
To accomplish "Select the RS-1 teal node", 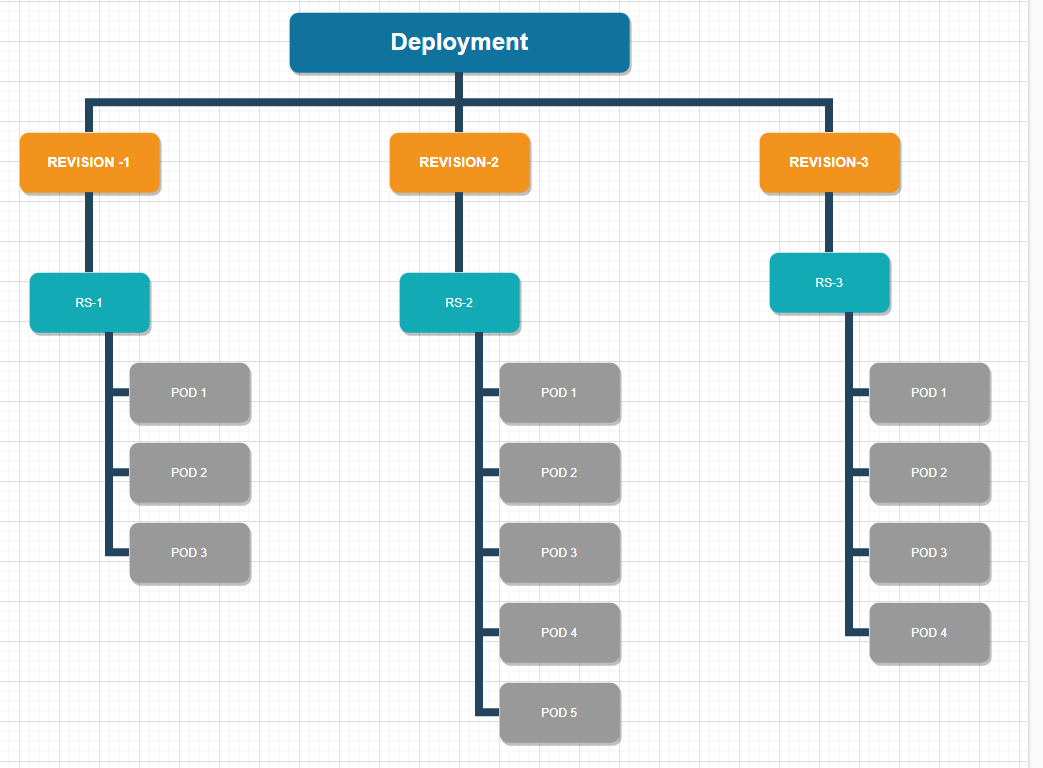I will click(89, 303).
